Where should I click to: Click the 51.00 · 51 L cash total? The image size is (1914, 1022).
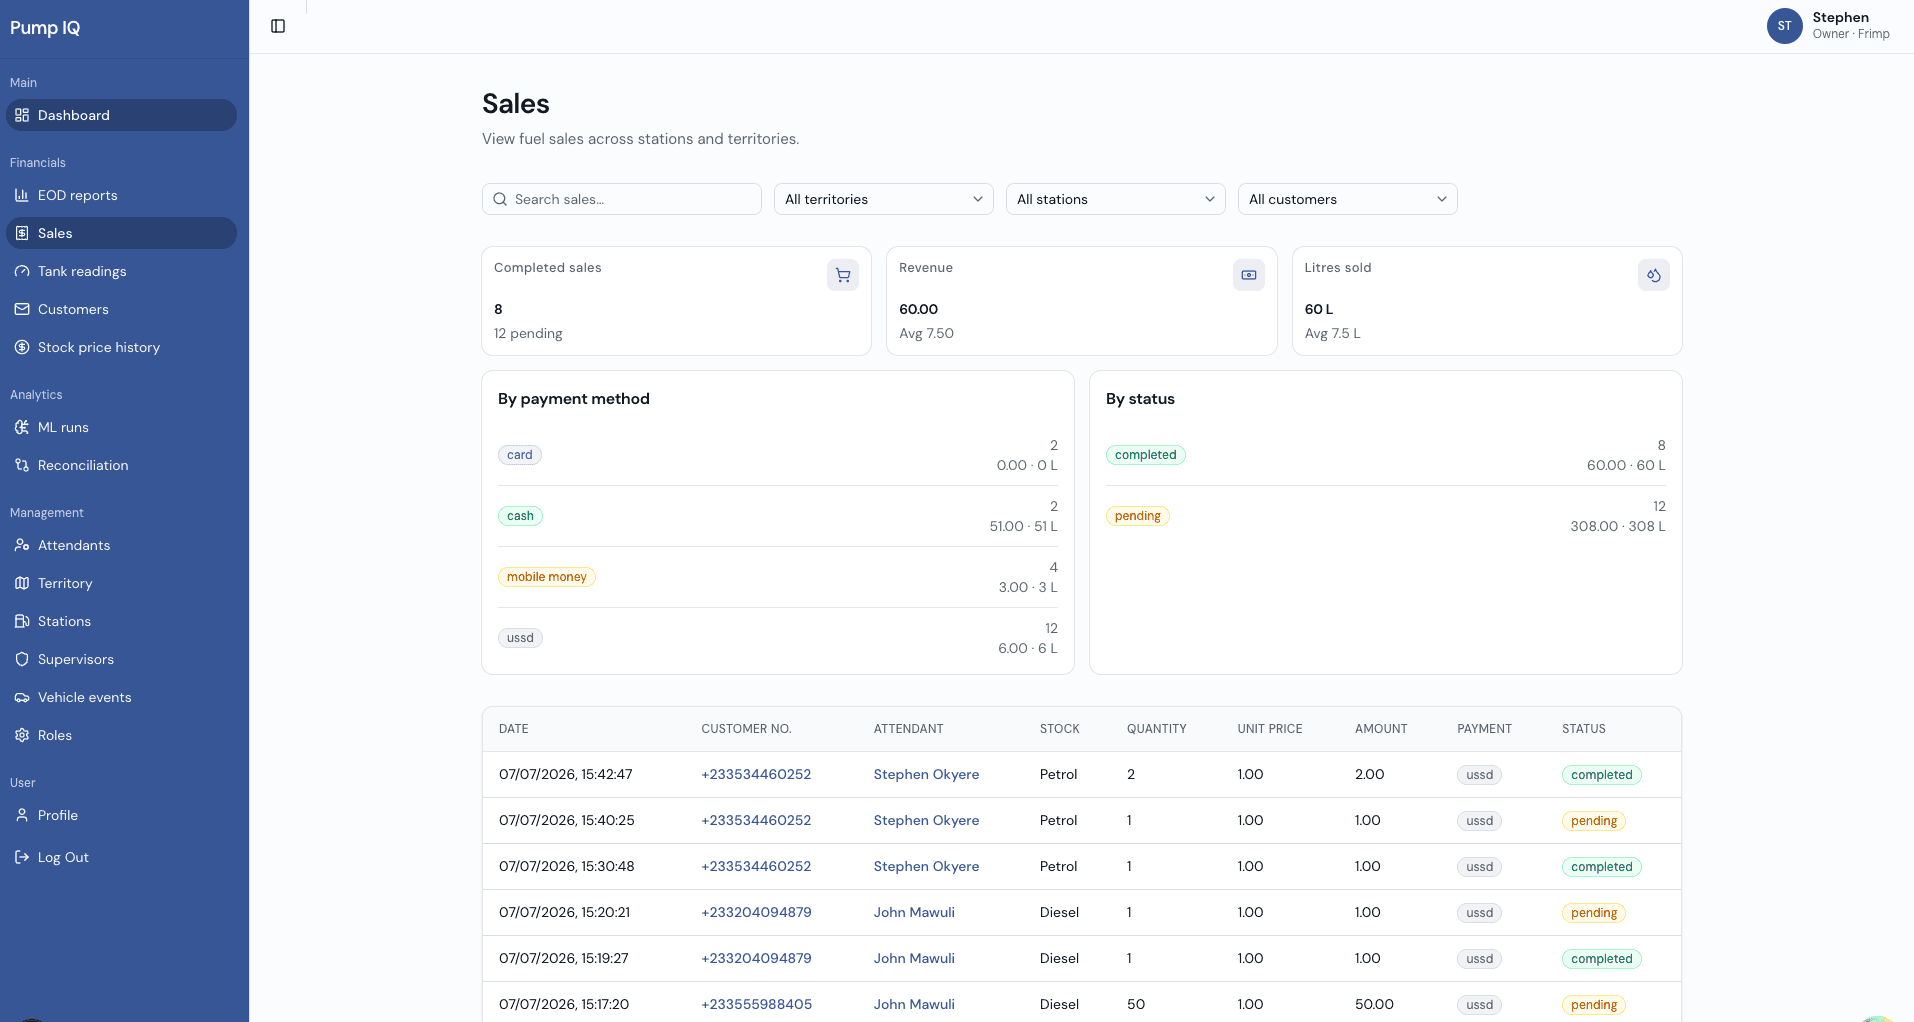[1023, 526]
